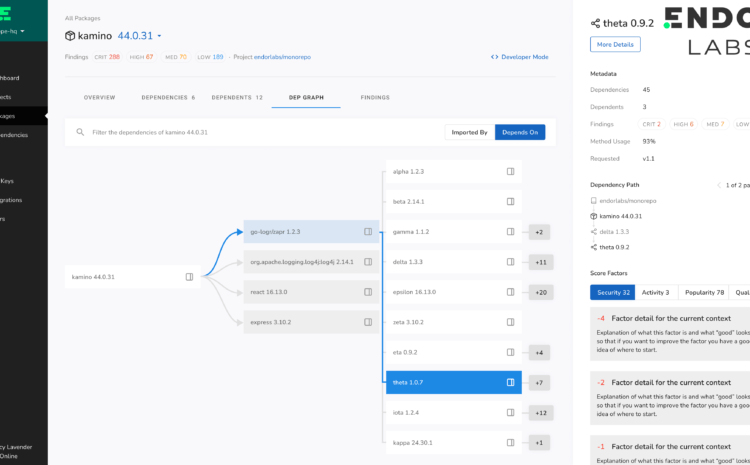The height and width of the screenshot is (465, 750).
Task: Open side panel icon for delta 1.3.3
Action: pos(510,262)
